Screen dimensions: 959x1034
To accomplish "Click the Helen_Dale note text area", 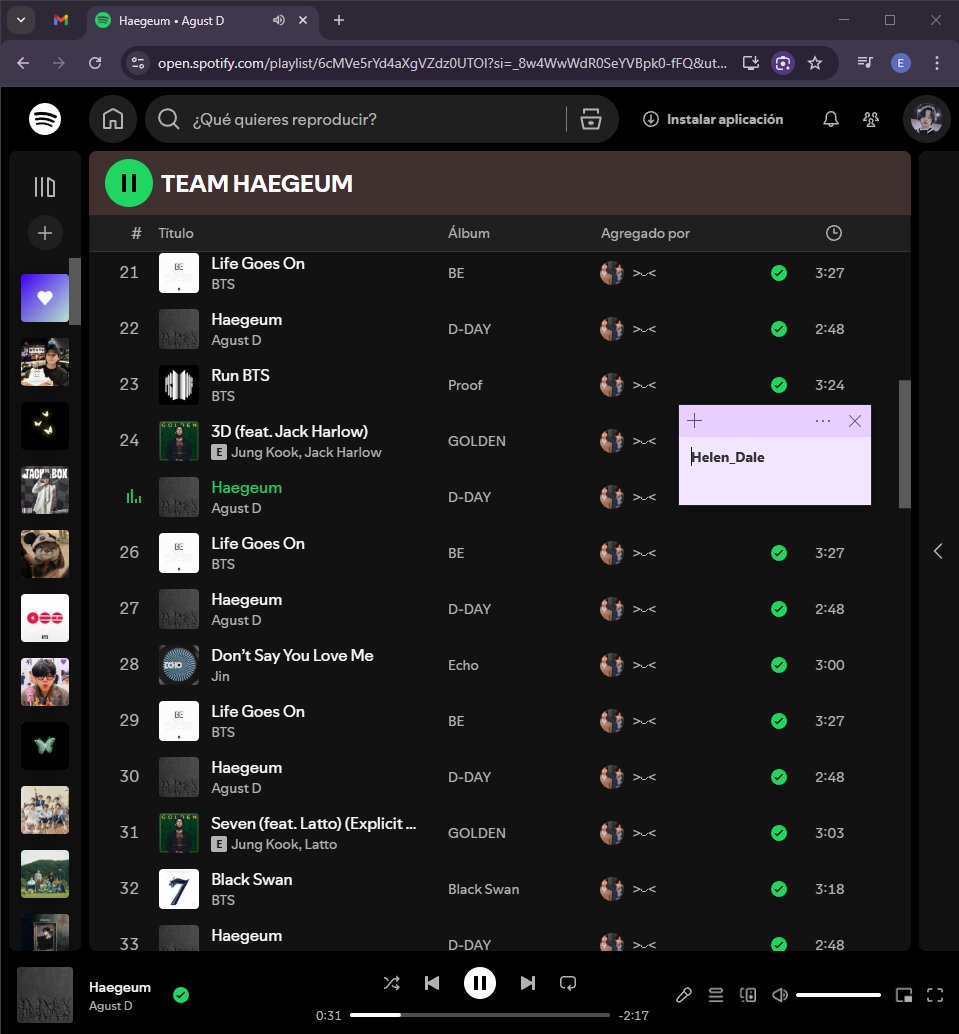I will click(x=775, y=471).
